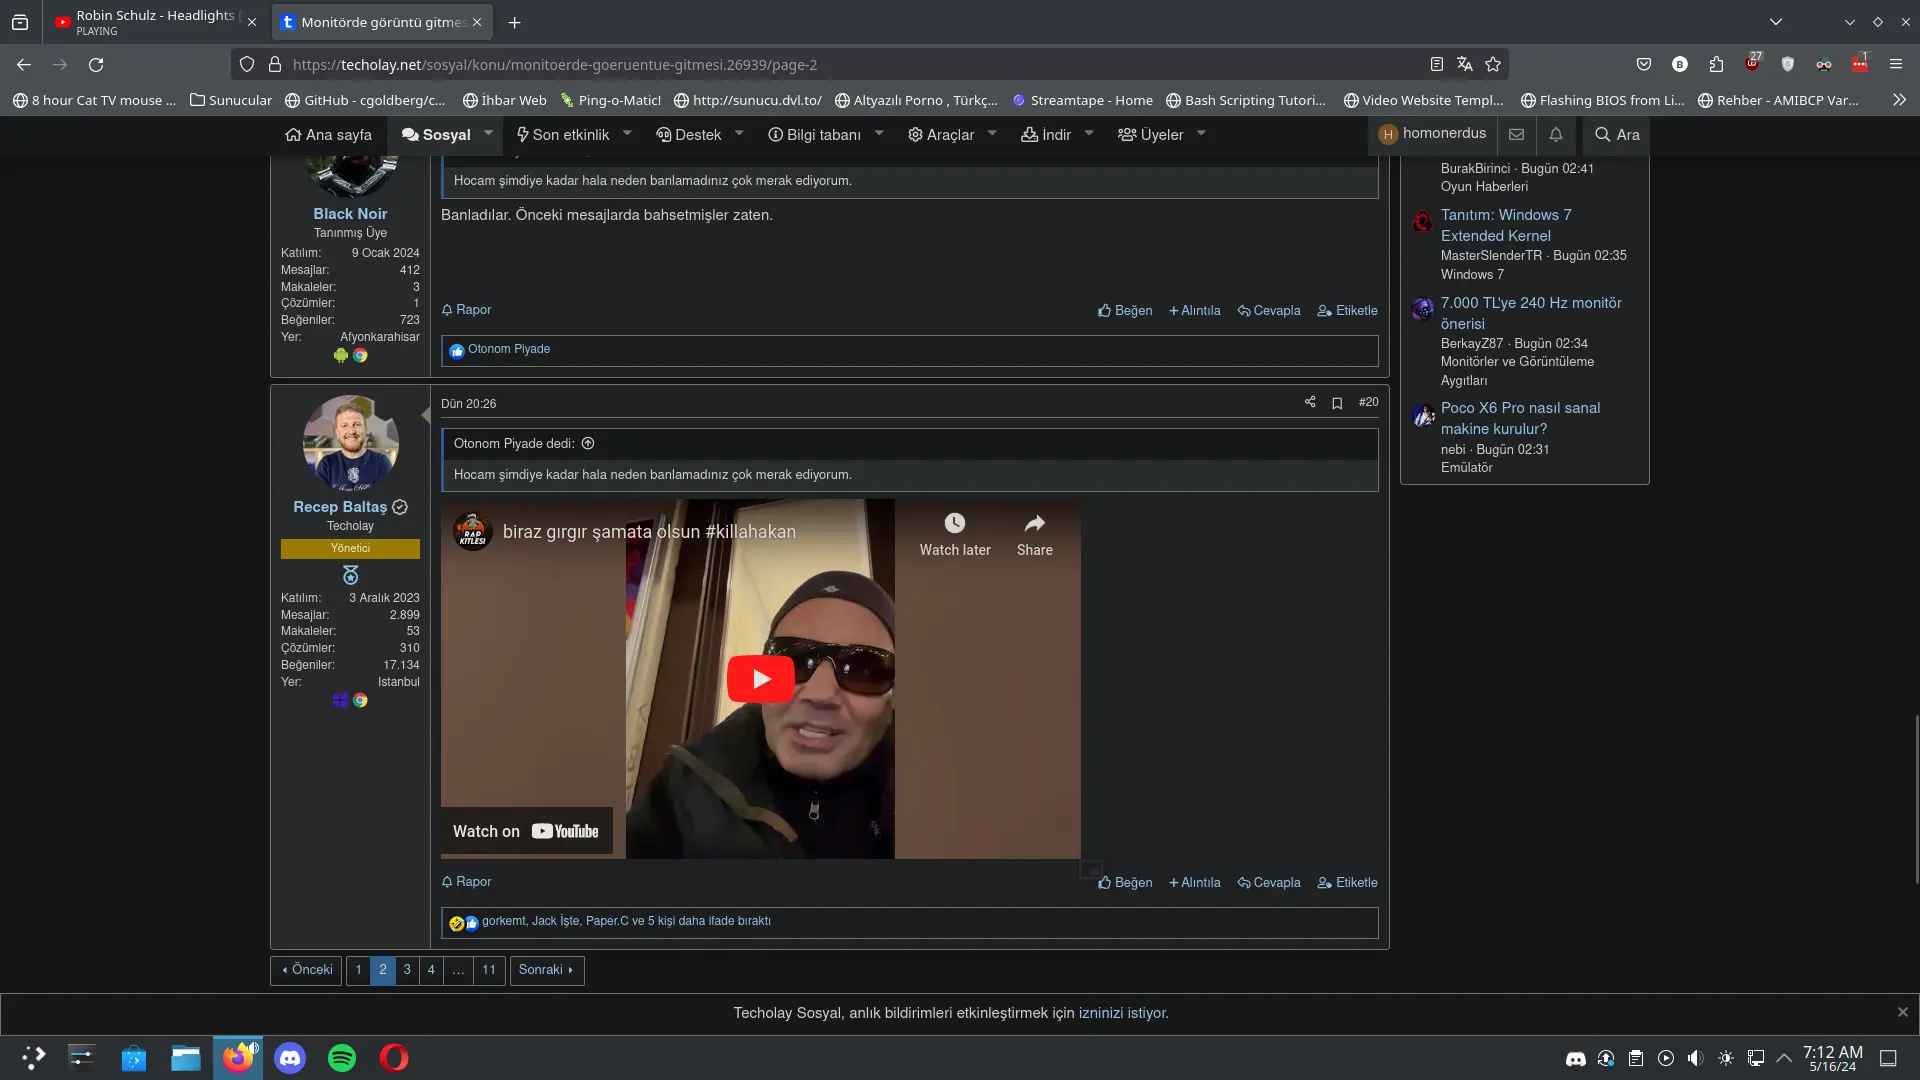Open the forum inbox envelope icon
Image resolution: width=1920 pixels, height=1080 pixels.
tap(1516, 134)
